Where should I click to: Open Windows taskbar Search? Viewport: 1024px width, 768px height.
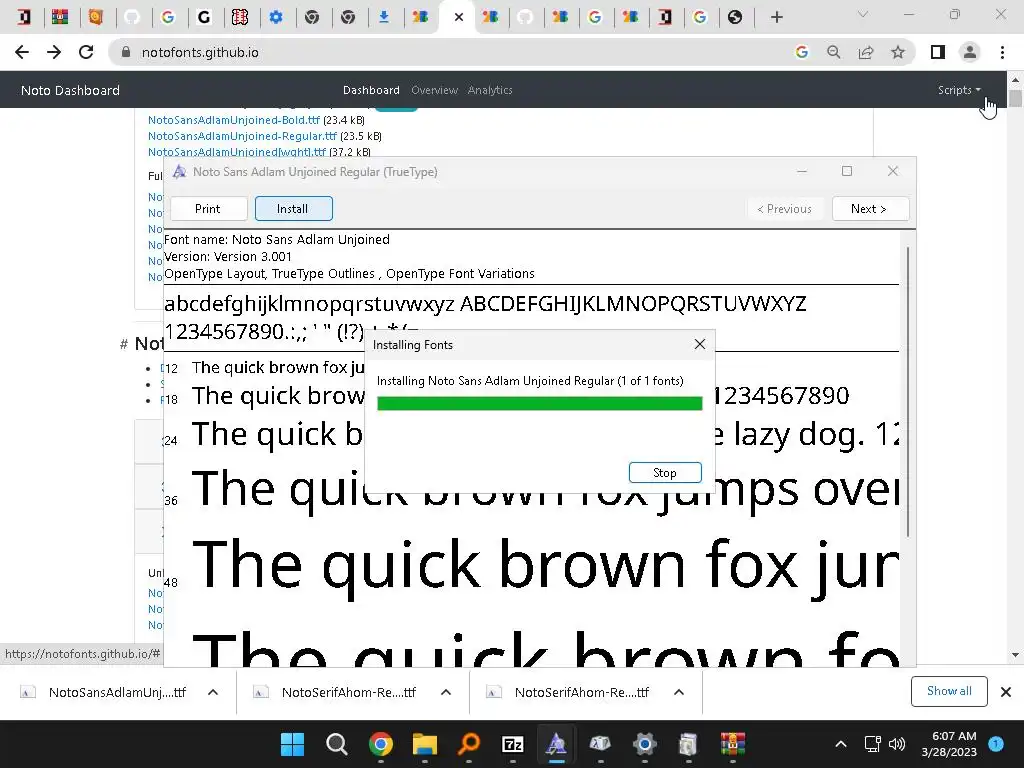[x=336, y=744]
